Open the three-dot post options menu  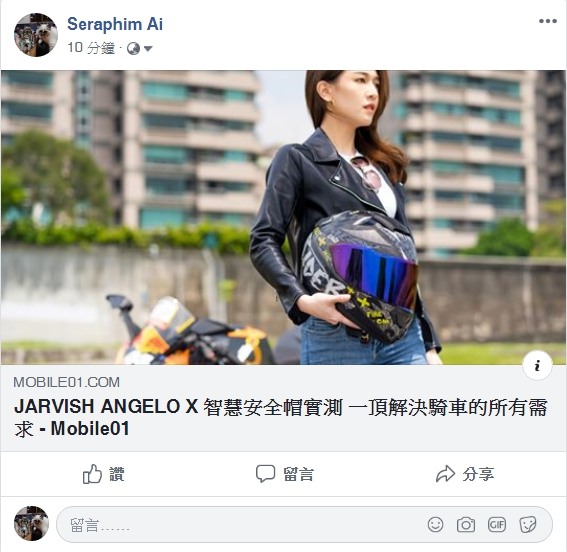[547, 21]
